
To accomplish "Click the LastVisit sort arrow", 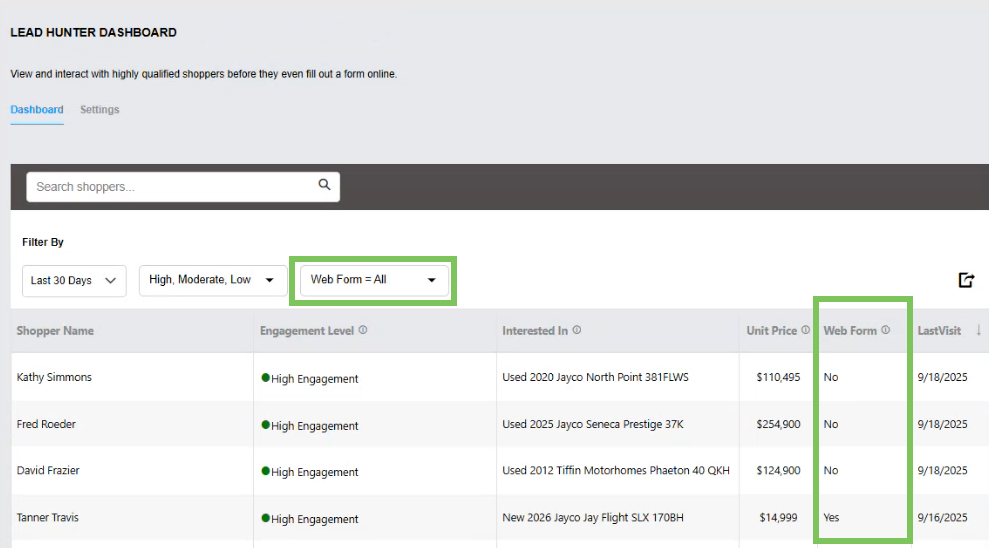I will [978, 330].
